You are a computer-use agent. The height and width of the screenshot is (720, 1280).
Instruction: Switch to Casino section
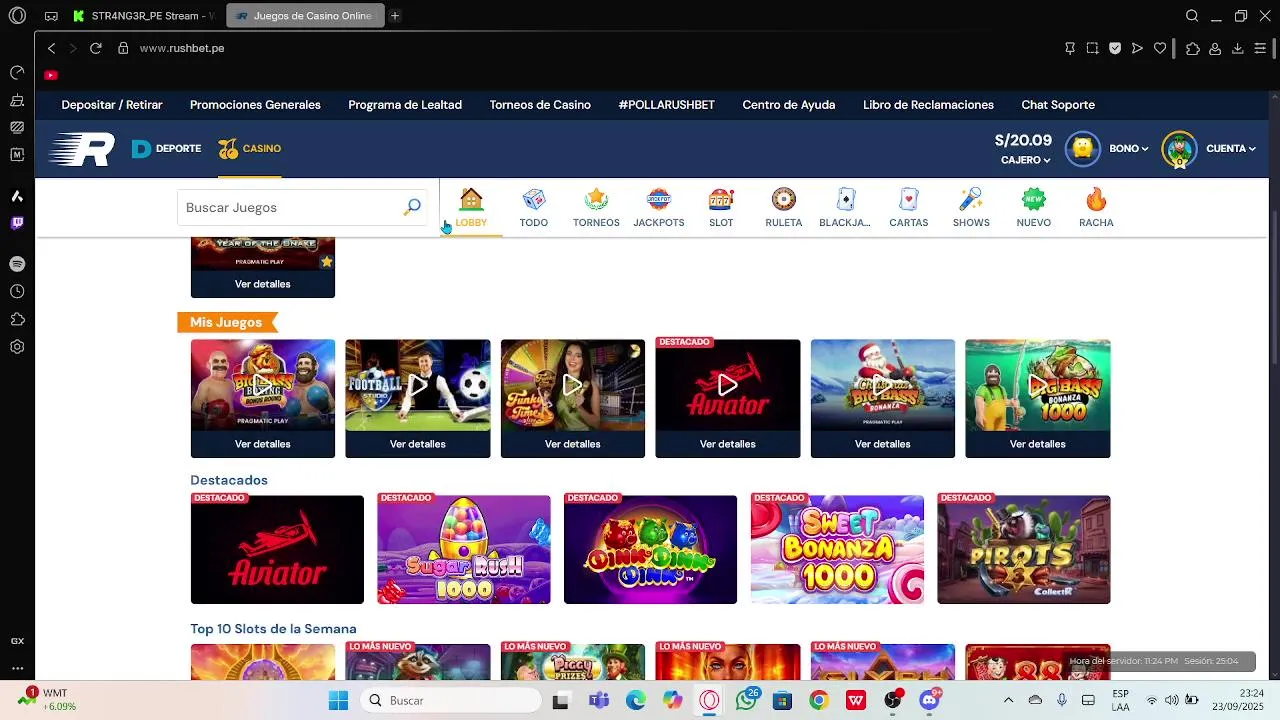[x=250, y=149]
